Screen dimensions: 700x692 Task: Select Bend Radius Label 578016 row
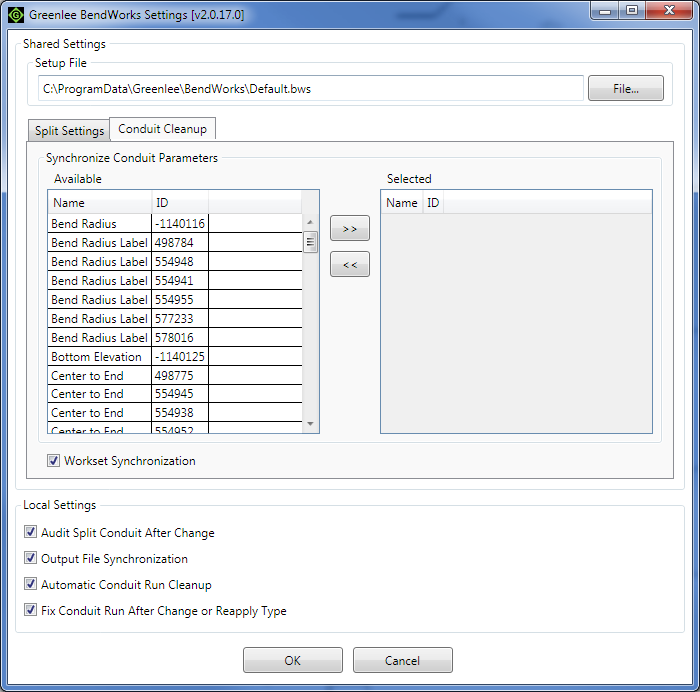(175, 338)
